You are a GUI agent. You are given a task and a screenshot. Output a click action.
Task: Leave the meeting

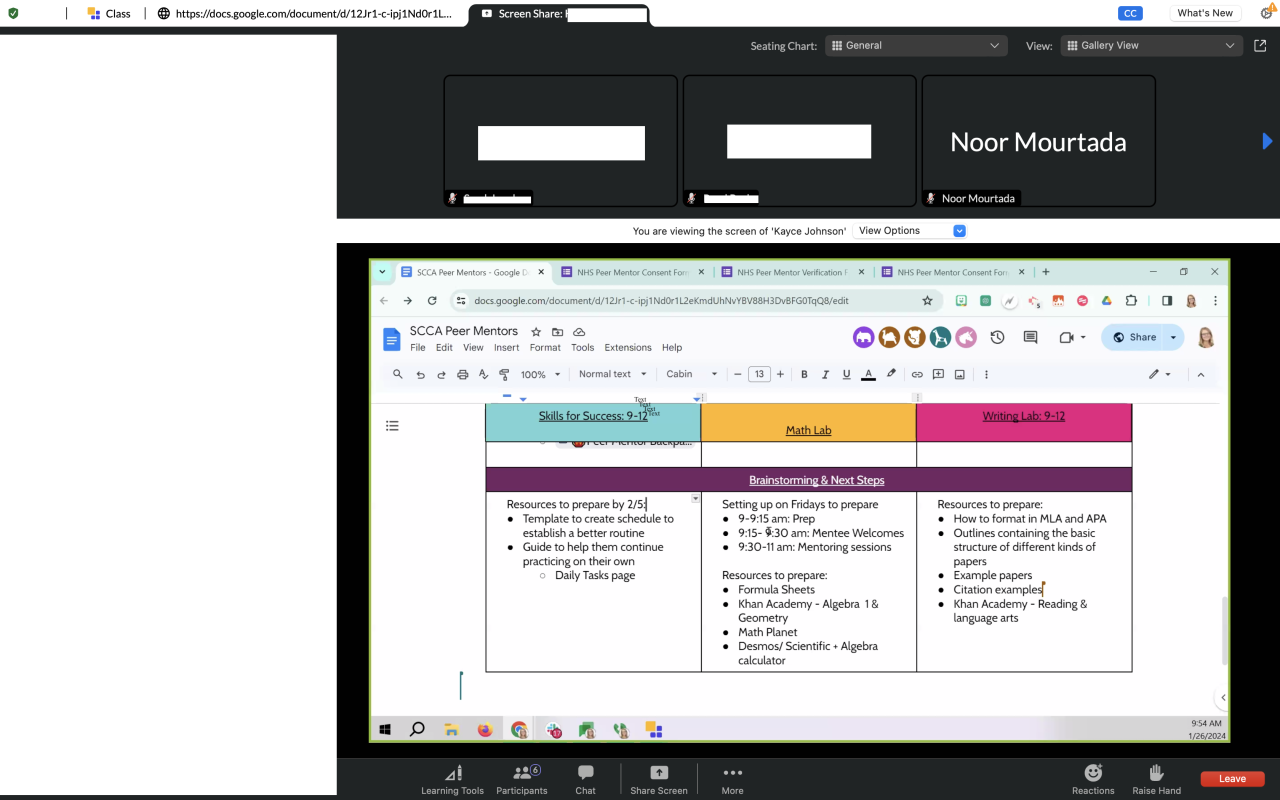pos(1232,779)
